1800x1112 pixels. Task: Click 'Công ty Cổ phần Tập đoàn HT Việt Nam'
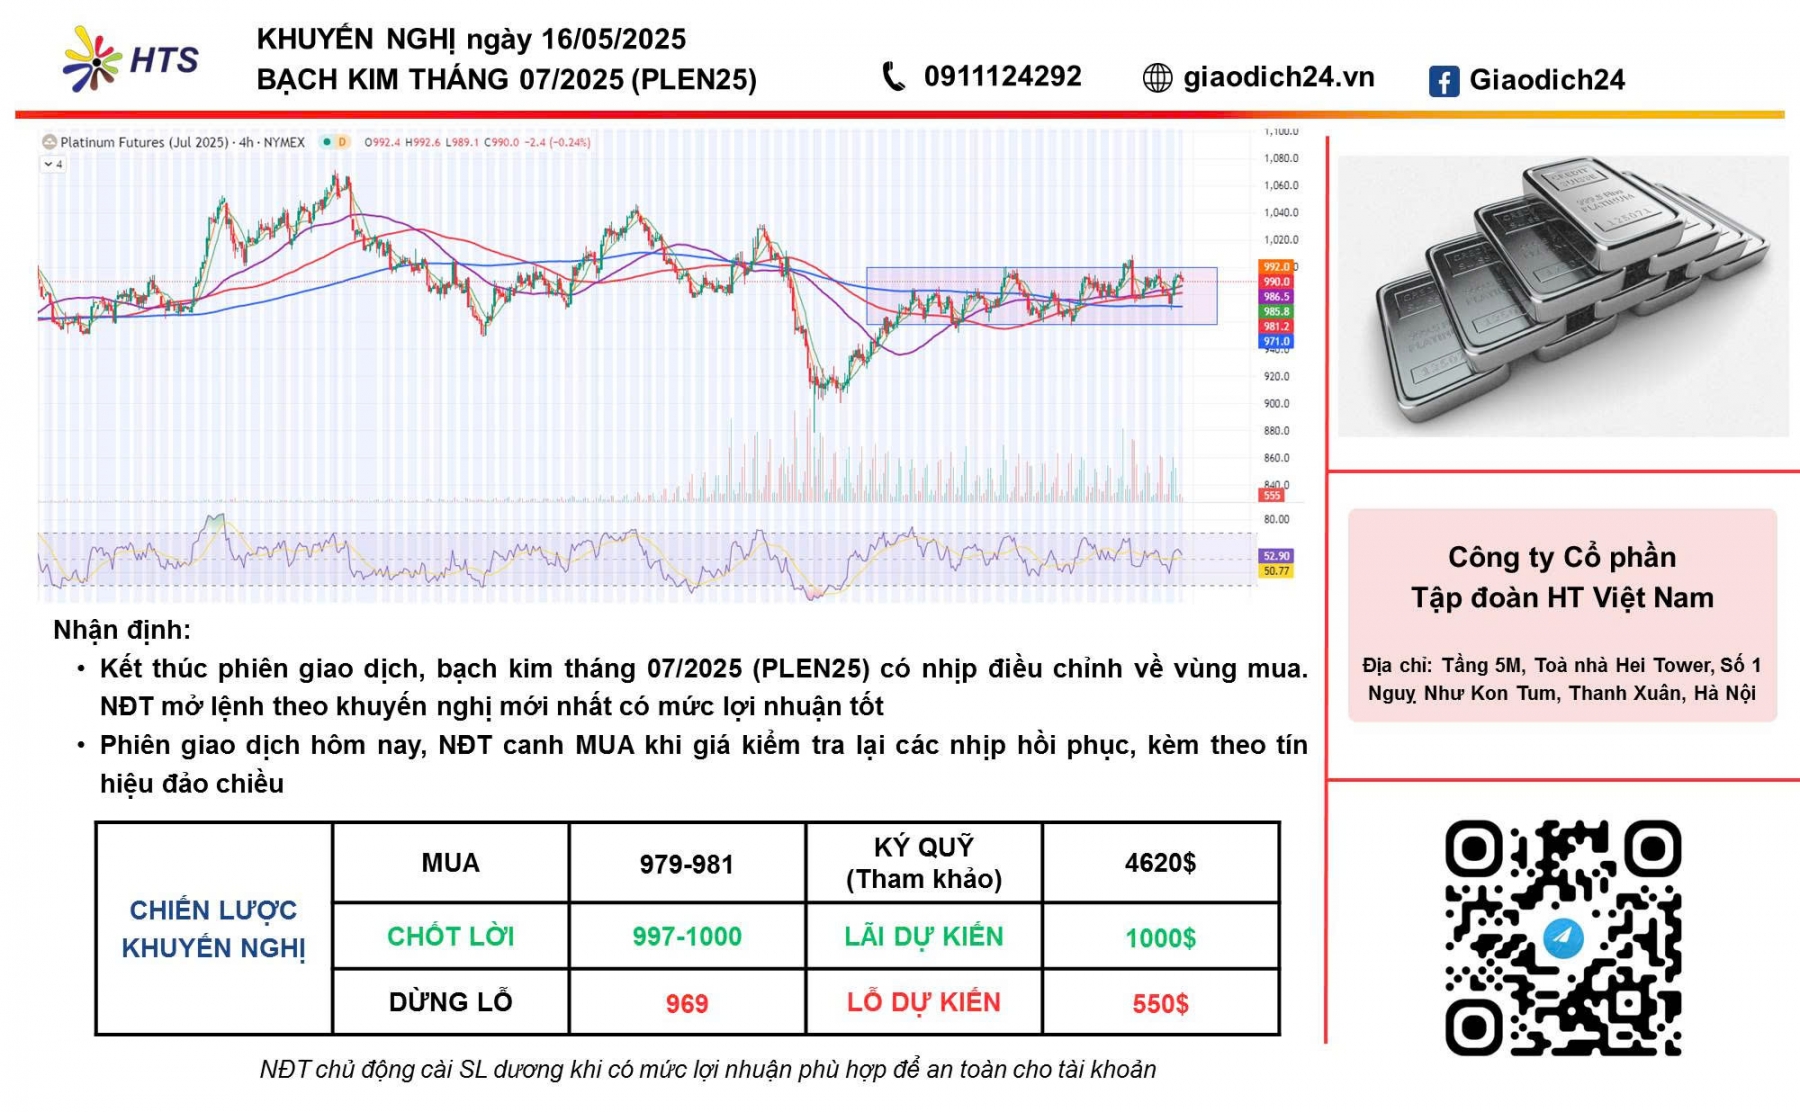1562,577
